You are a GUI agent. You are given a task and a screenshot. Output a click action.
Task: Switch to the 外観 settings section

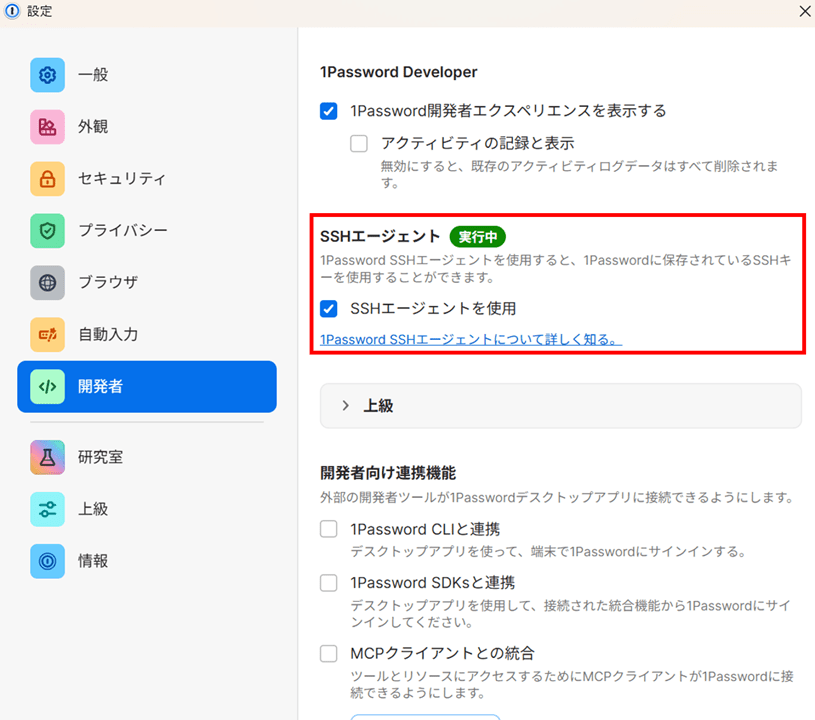click(x=147, y=127)
